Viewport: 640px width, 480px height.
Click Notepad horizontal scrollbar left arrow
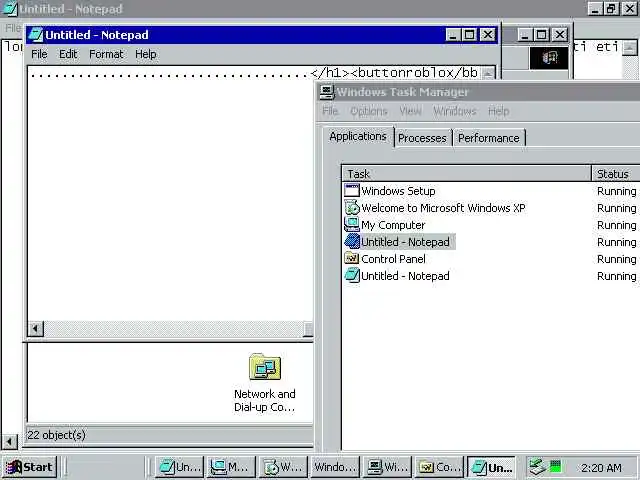pos(36,329)
